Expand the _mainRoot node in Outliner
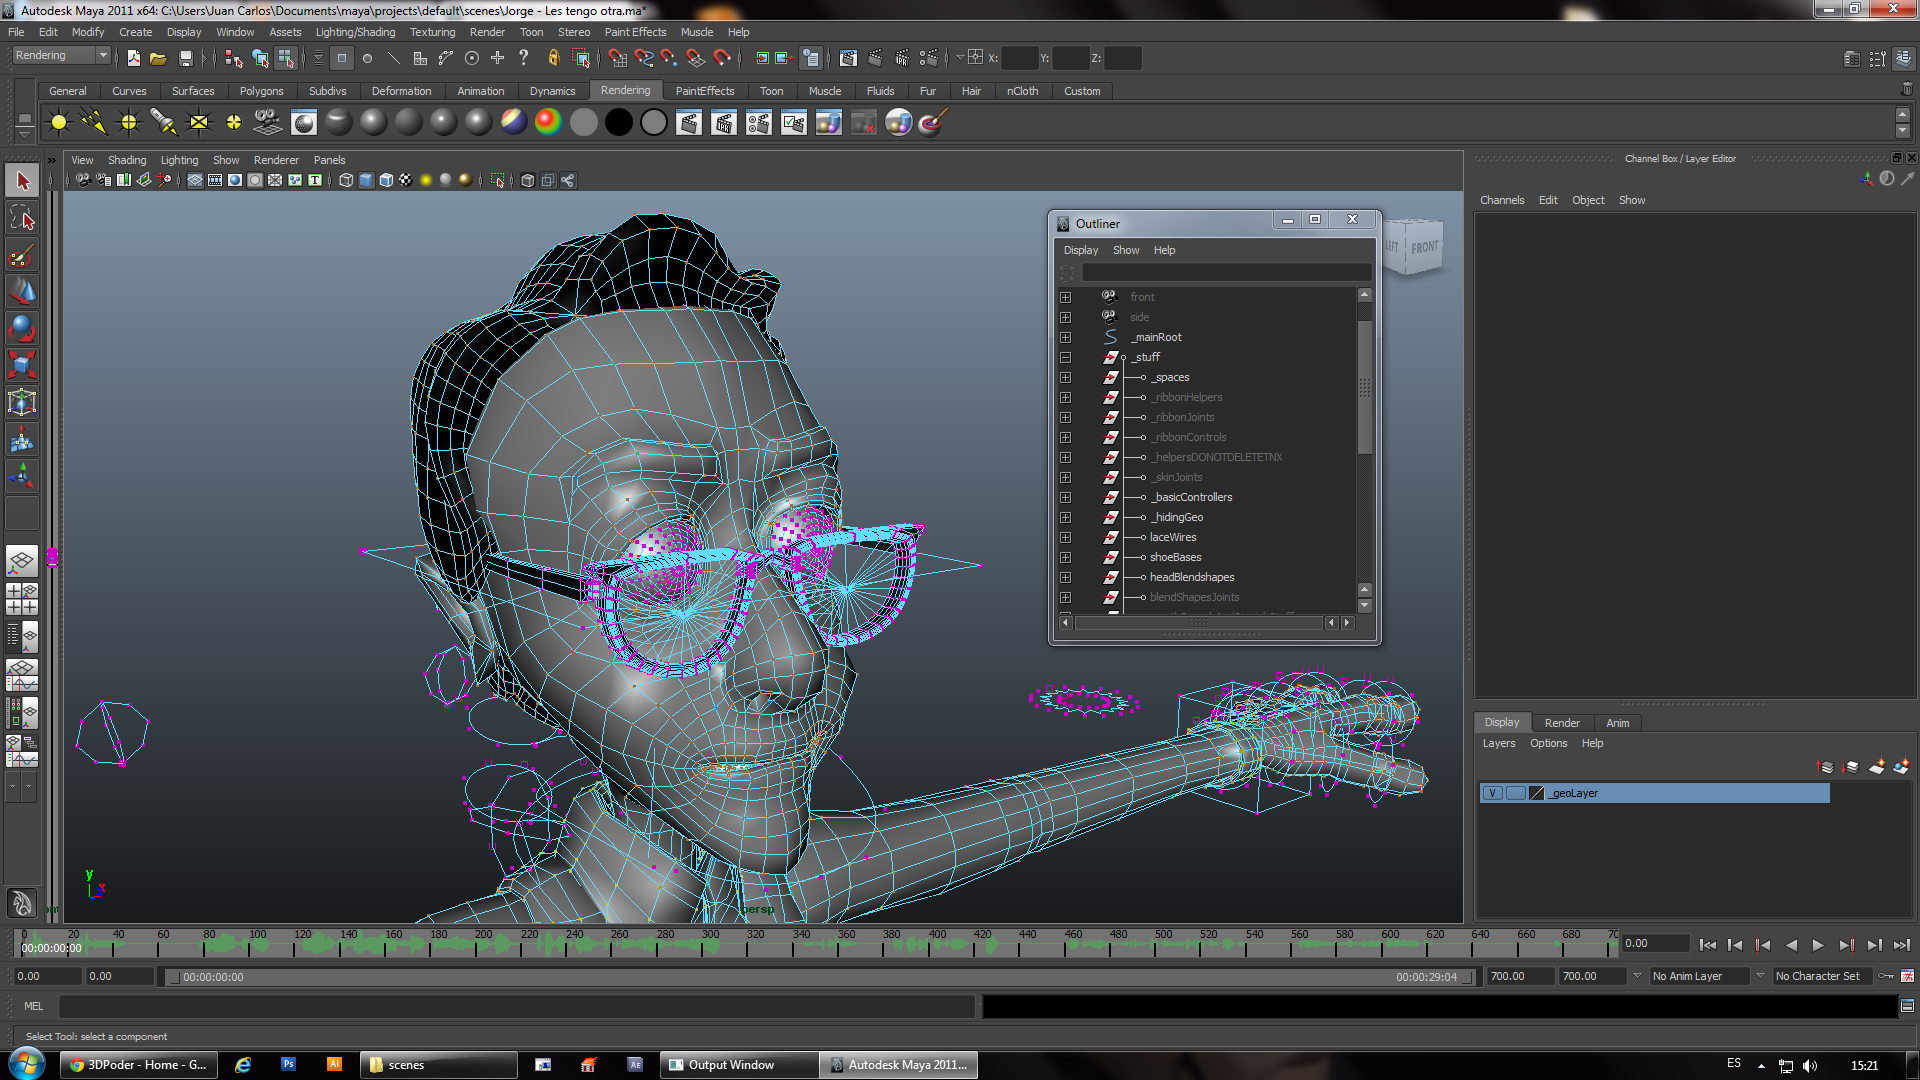This screenshot has width=1920, height=1080. pos(1065,337)
